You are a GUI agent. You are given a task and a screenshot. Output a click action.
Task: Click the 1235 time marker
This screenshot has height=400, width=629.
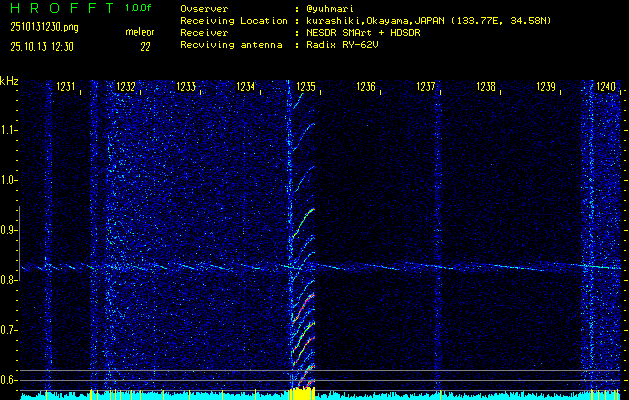click(x=306, y=88)
